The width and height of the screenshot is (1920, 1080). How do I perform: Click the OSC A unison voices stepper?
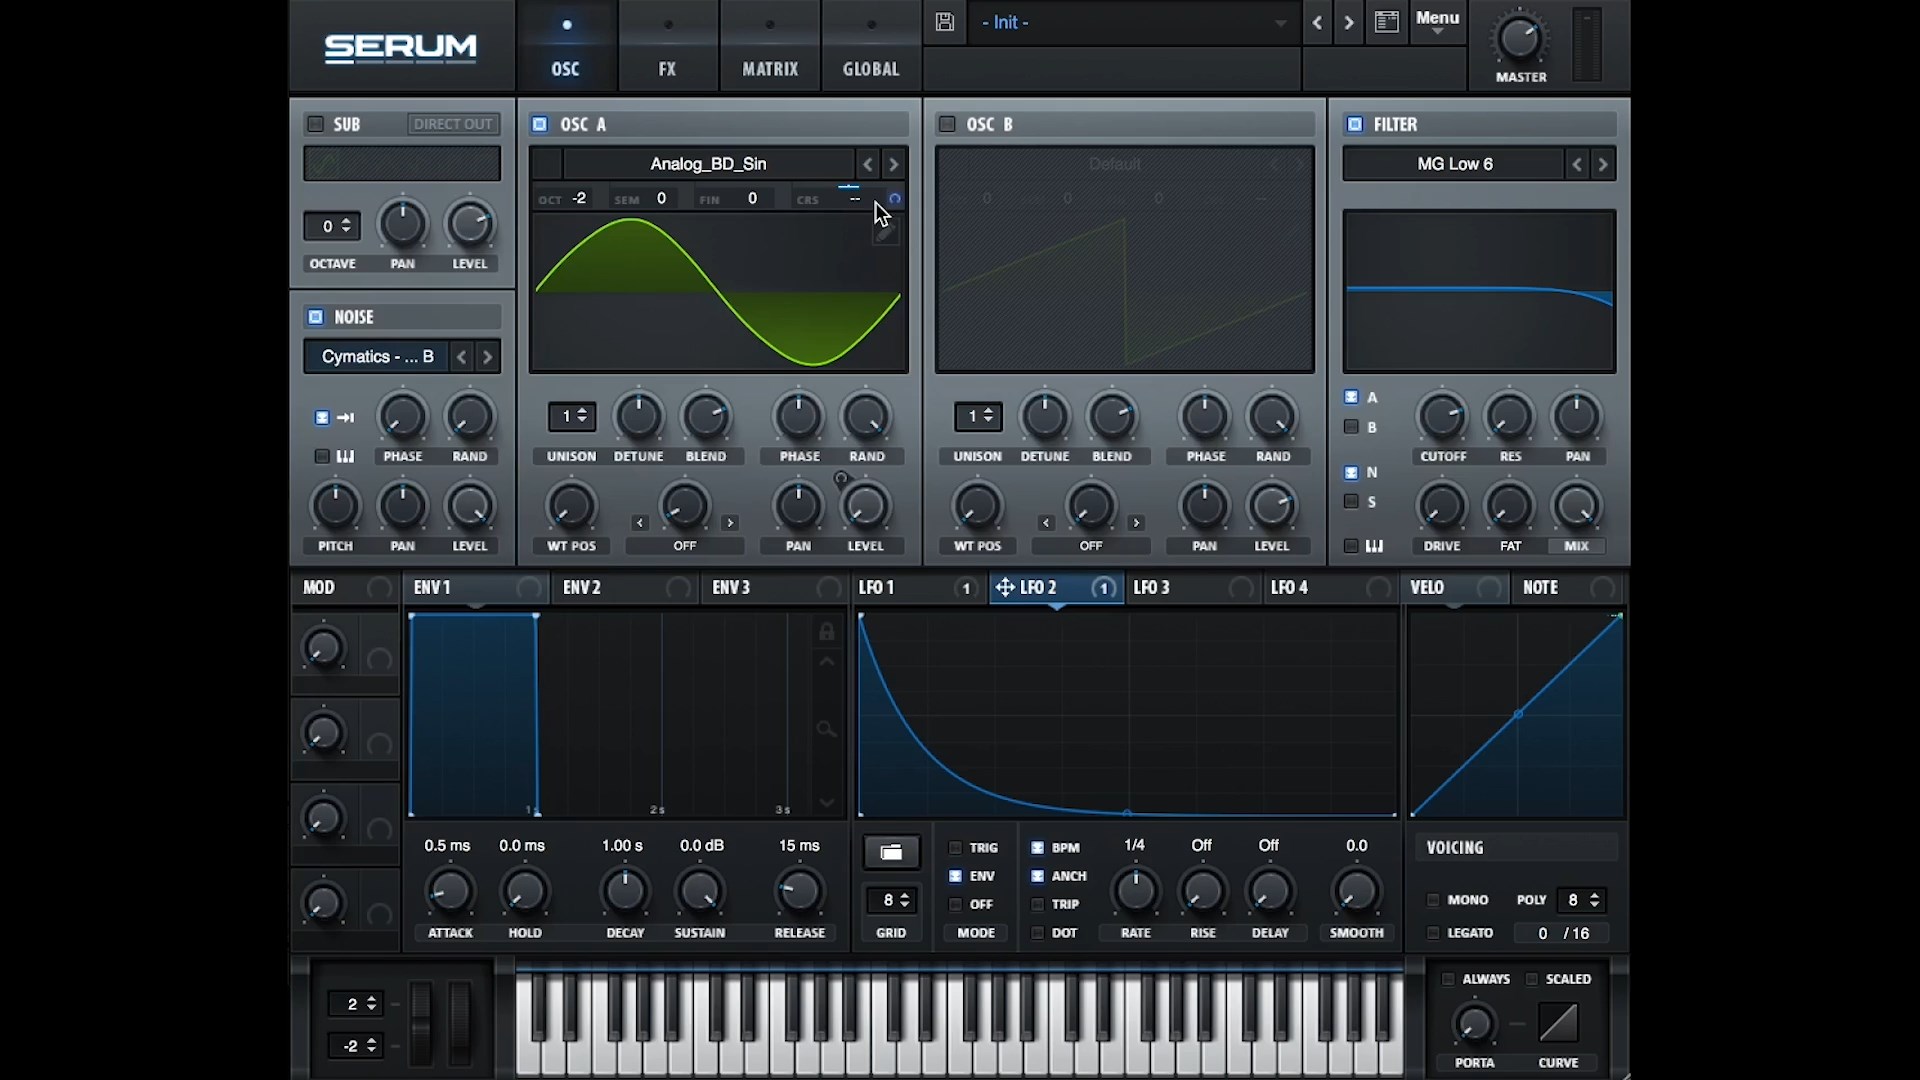click(572, 416)
